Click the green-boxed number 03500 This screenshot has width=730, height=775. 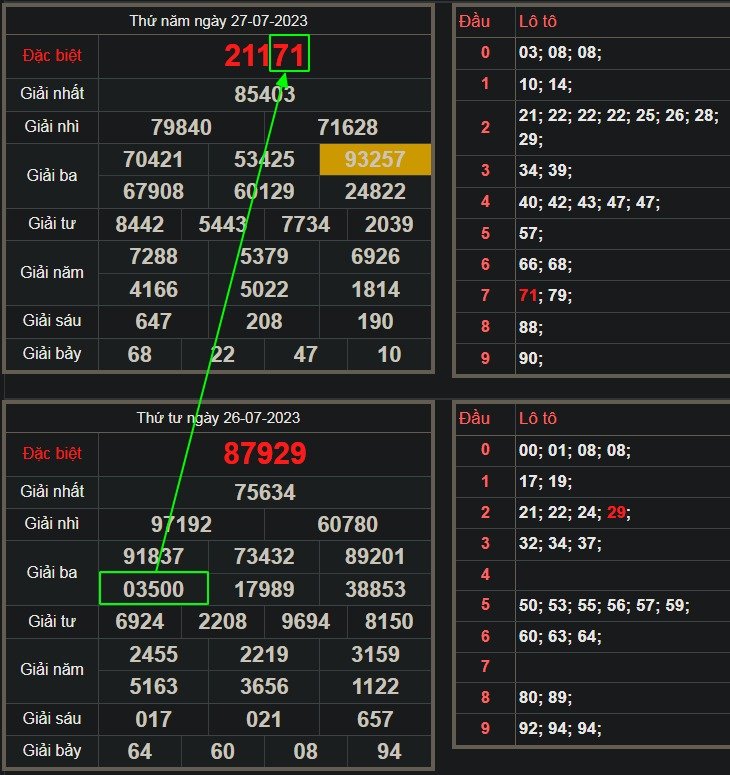tap(153, 589)
